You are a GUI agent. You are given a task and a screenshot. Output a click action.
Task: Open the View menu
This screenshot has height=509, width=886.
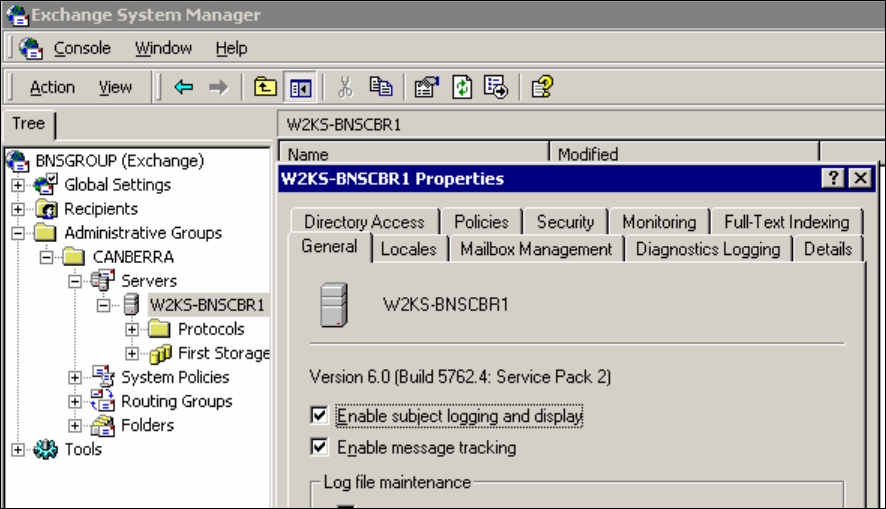tap(115, 88)
